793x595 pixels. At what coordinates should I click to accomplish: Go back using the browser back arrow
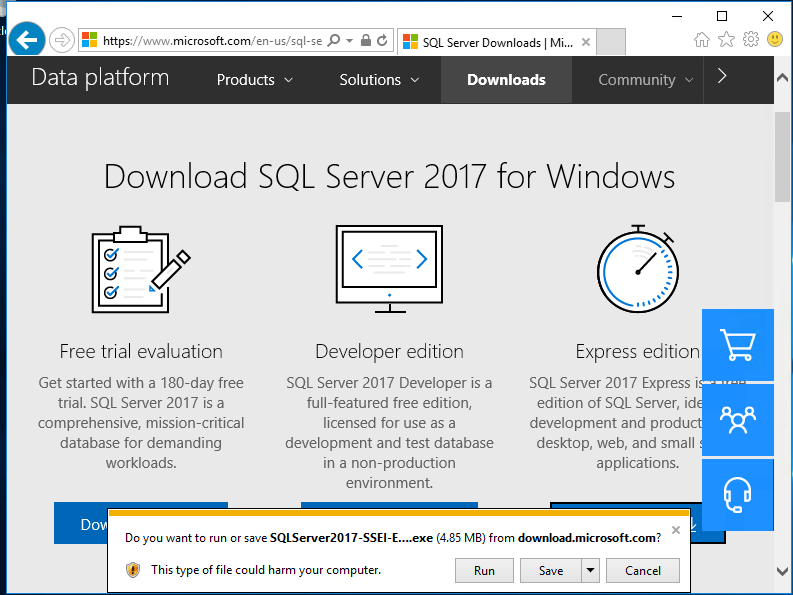pyautogui.click(x=27, y=38)
